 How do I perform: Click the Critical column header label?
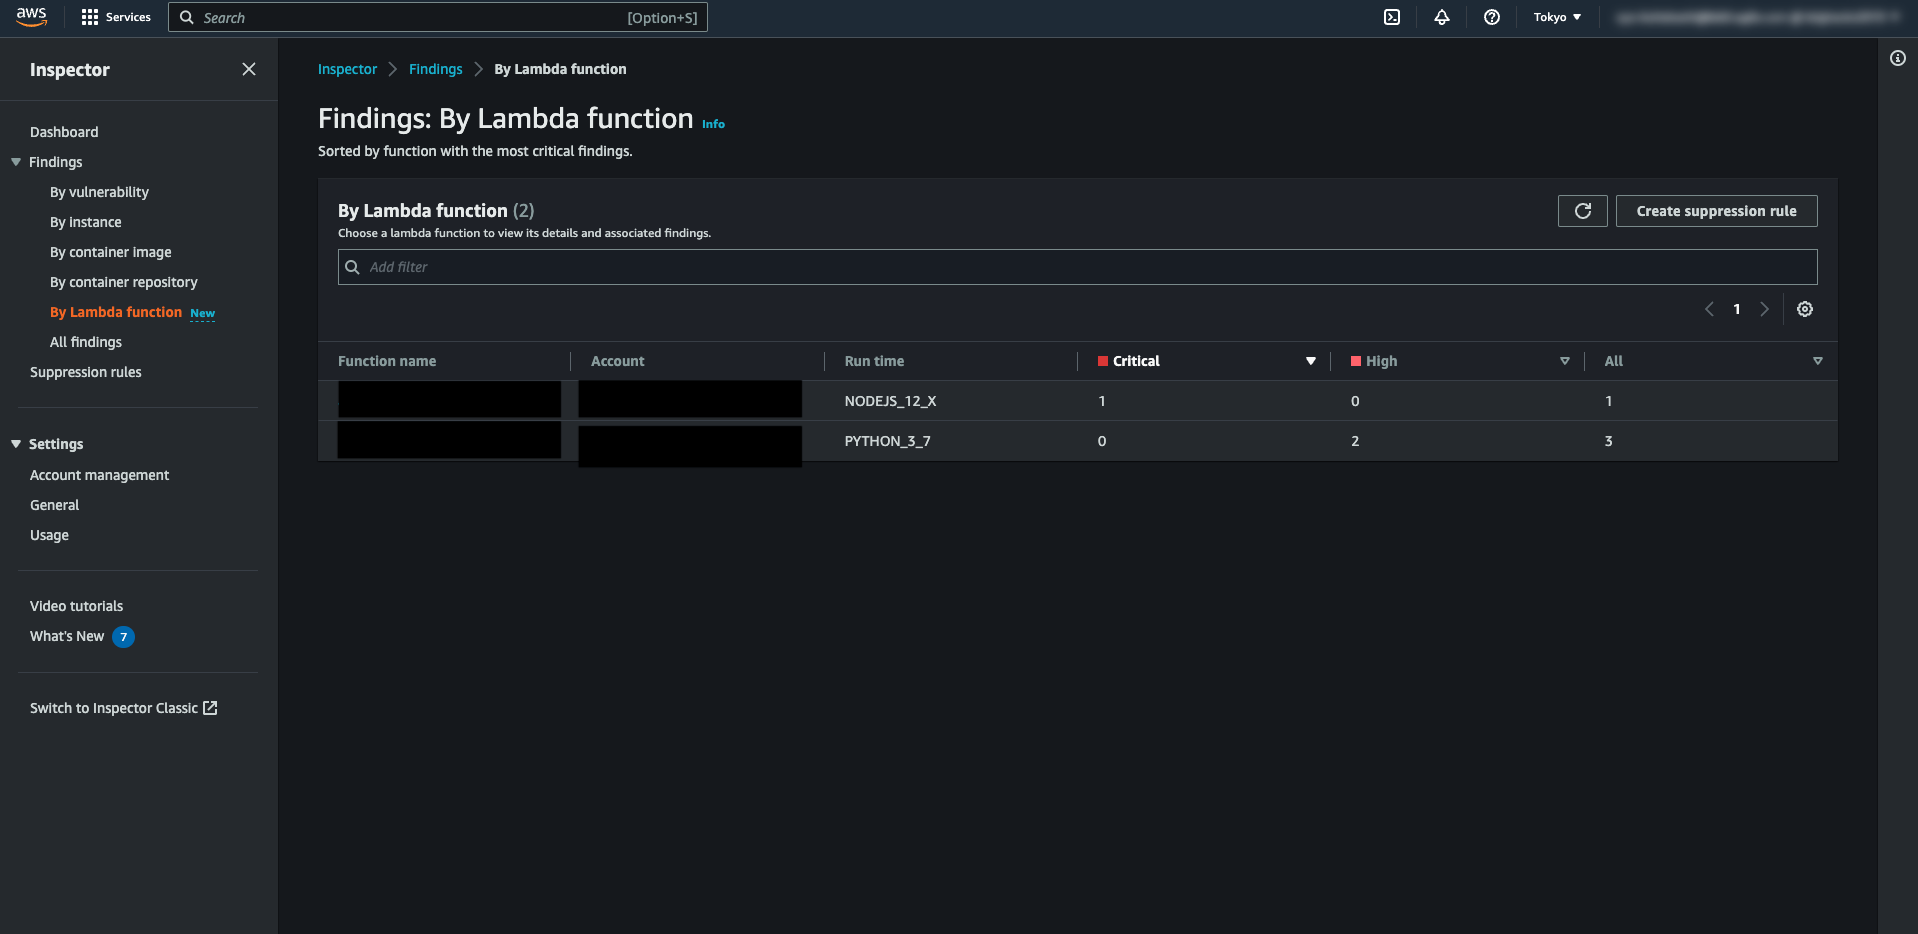coord(1136,361)
